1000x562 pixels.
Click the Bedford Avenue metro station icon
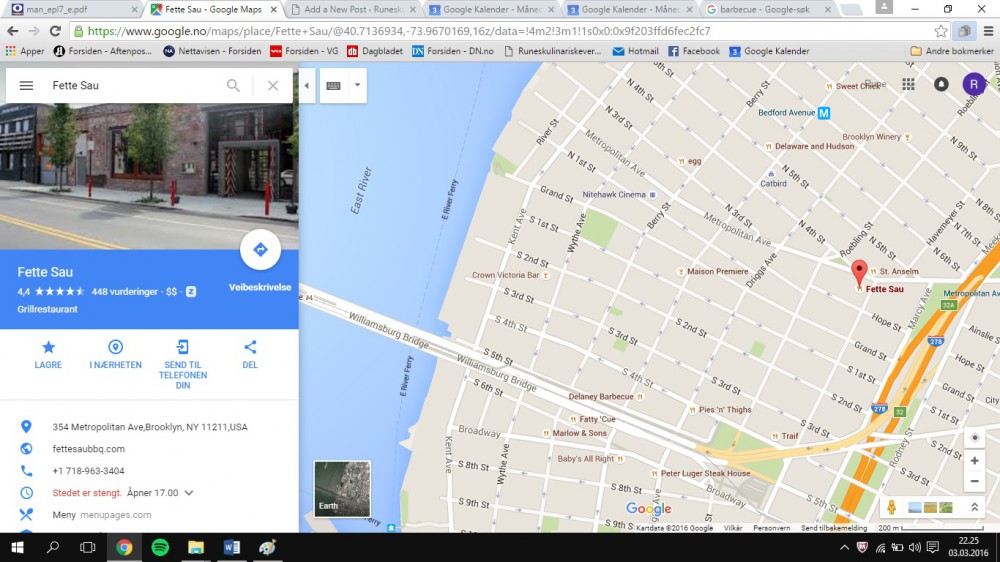pos(824,113)
